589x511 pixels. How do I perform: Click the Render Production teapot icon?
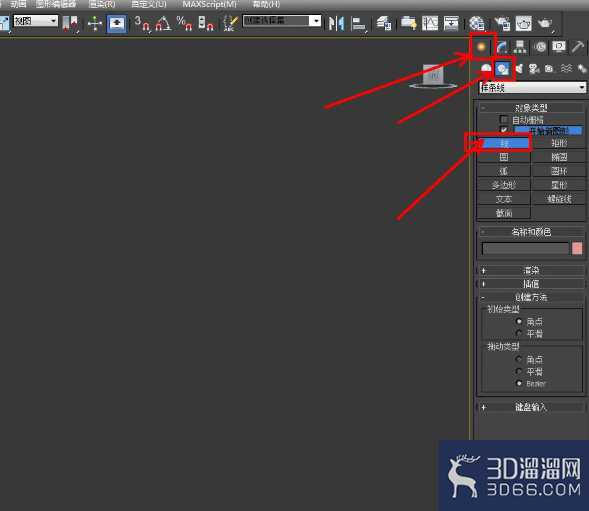click(545, 23)
